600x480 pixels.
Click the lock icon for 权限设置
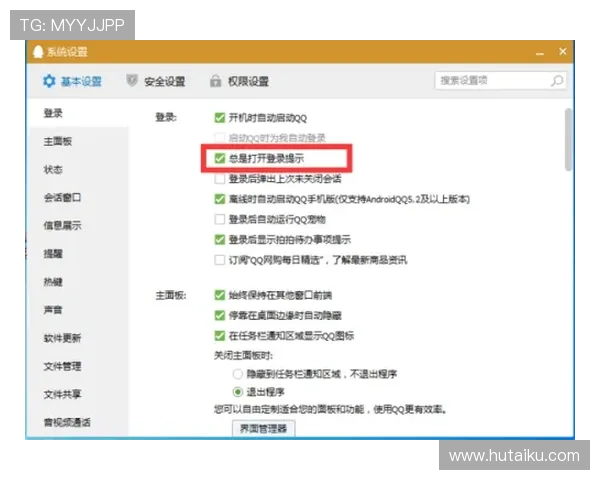(x=215, y=81)
